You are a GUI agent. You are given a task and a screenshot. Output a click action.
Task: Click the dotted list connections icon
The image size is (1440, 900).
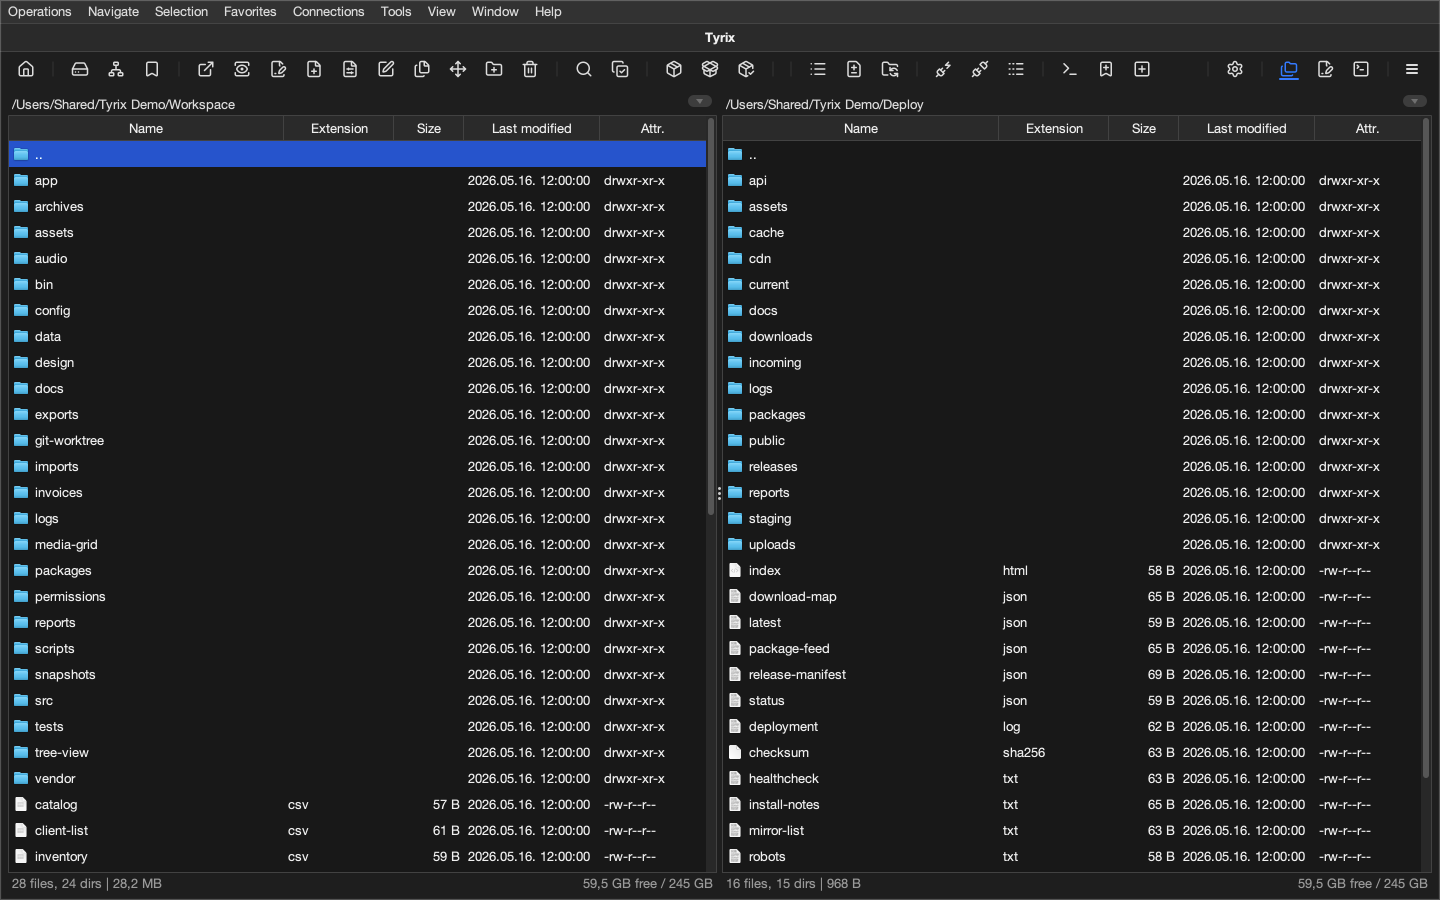point(1016,69)
